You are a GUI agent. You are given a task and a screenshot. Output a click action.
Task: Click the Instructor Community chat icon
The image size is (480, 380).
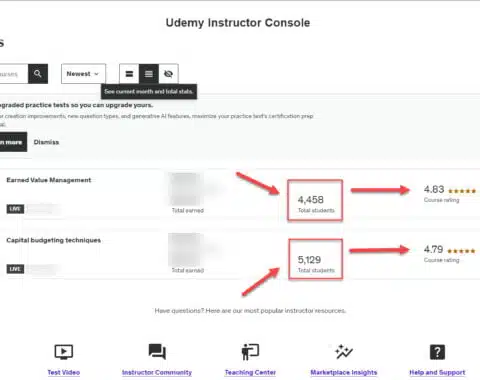(157, 352)
